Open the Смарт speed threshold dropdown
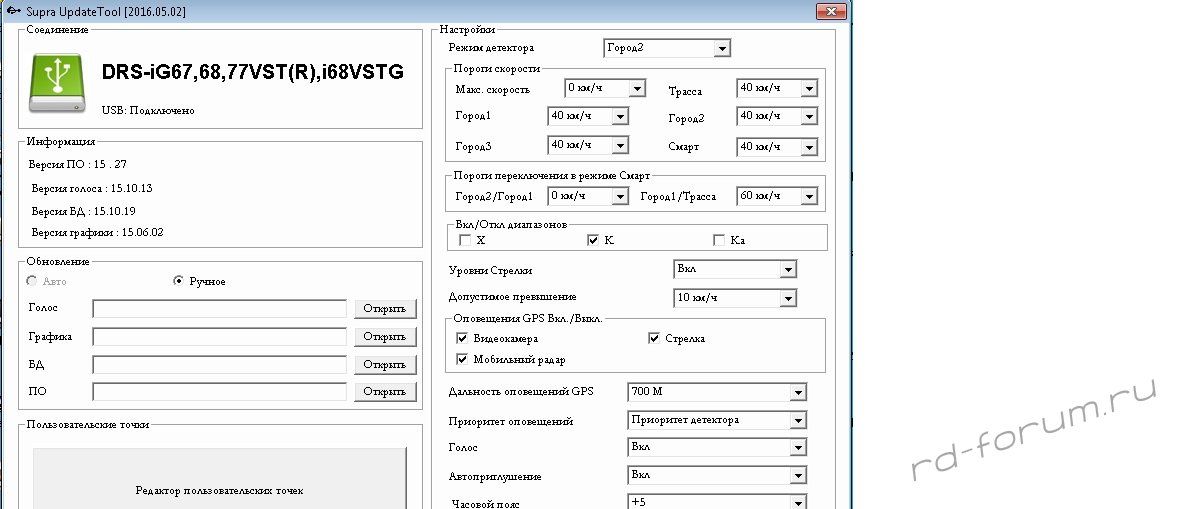Image resolution: width=1185 pixels, height=509 pixels. coord(777,147)
